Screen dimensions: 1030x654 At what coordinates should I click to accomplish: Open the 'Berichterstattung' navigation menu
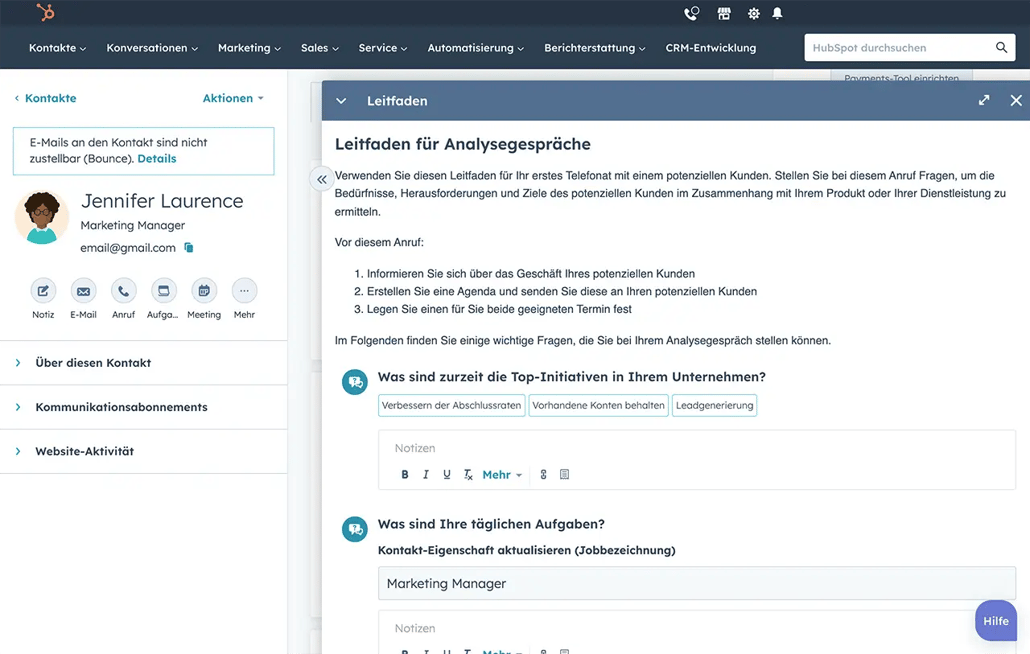click(x=594, y=48)
